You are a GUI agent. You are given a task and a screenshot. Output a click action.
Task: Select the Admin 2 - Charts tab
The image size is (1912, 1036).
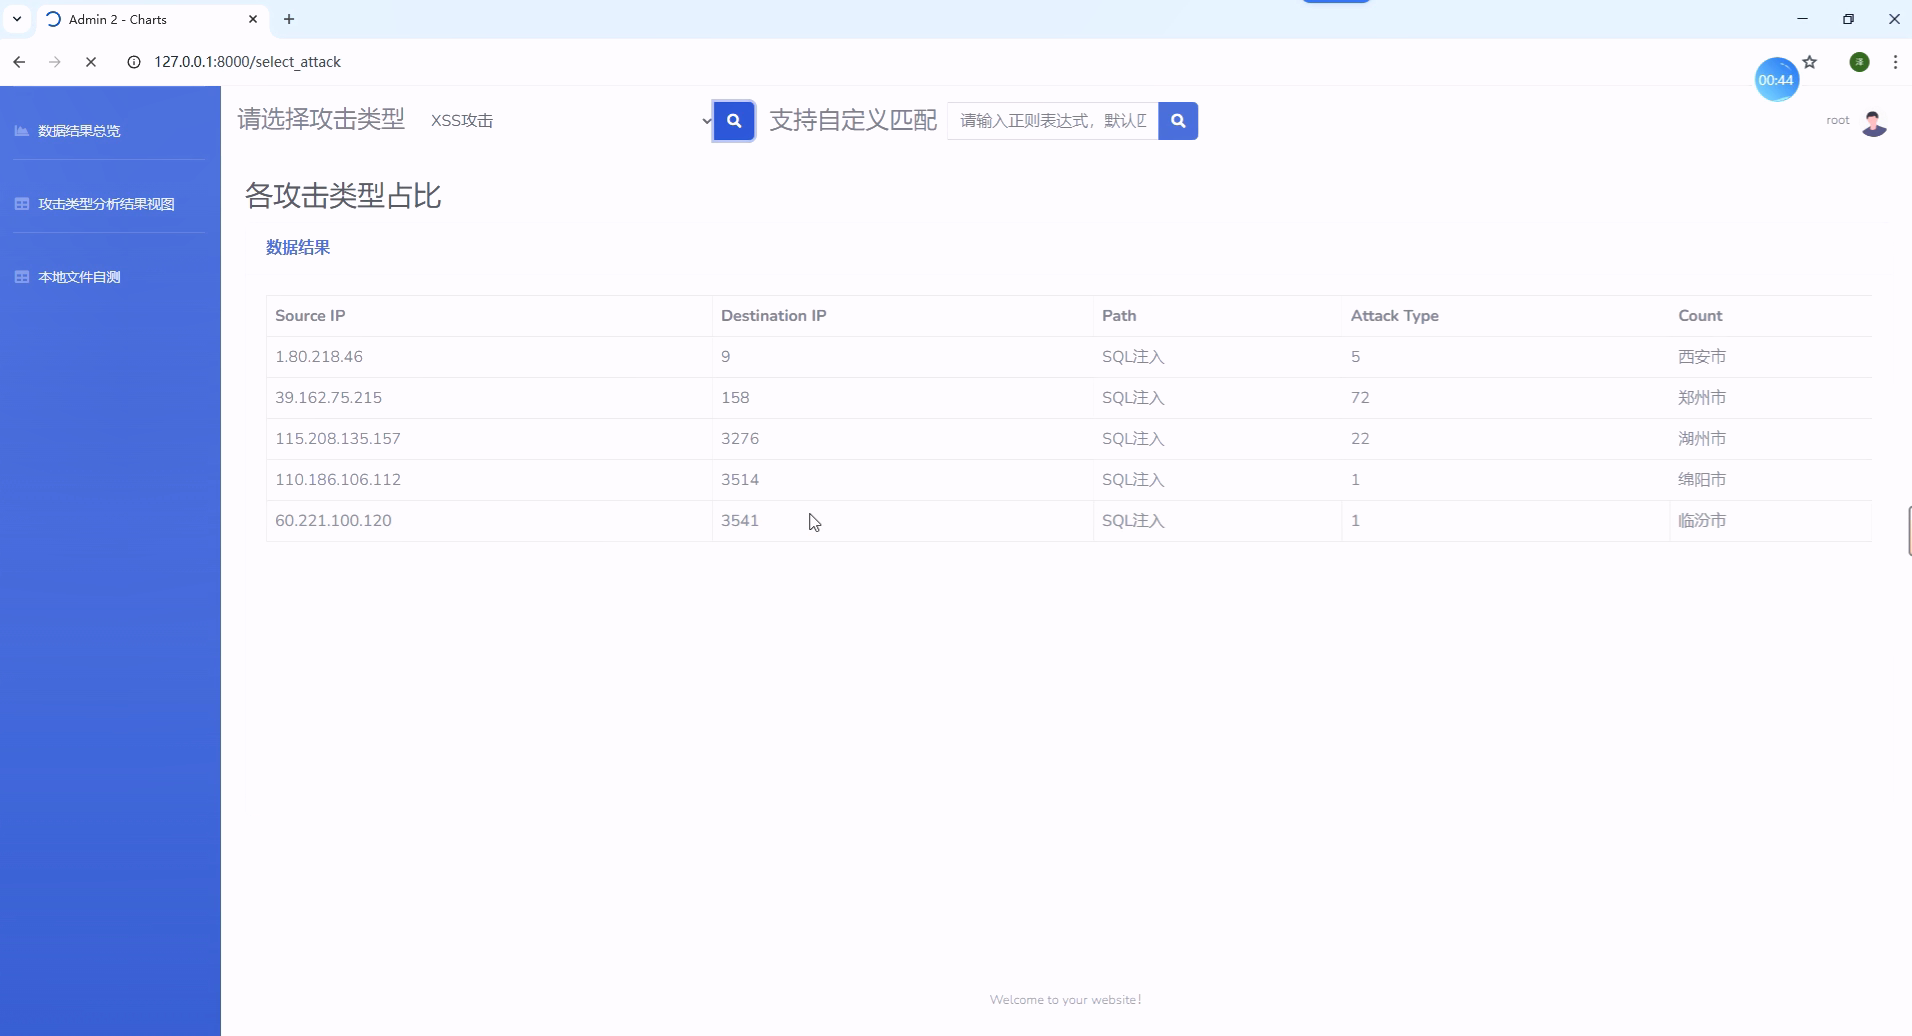pyautogui.click(x=150, y=19)
